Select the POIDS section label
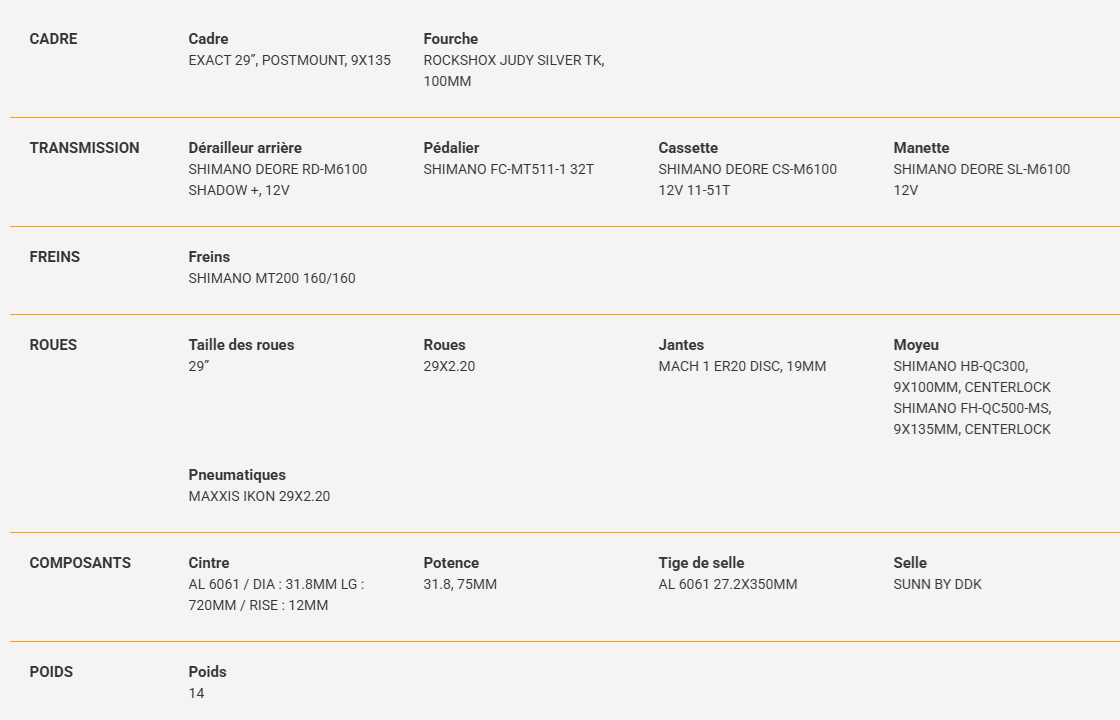Screen dimensions: 1120x720 51,671
